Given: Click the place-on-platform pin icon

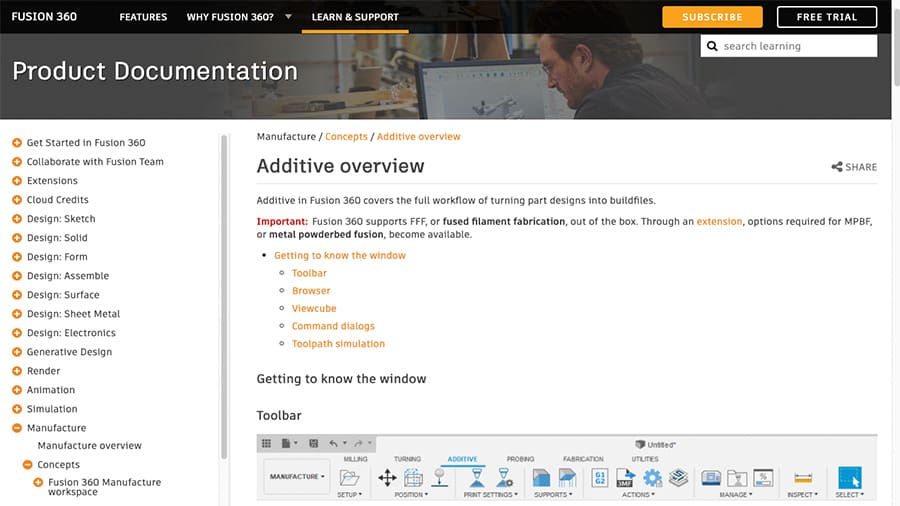Looking at the screenshot, I should point(440,477).
